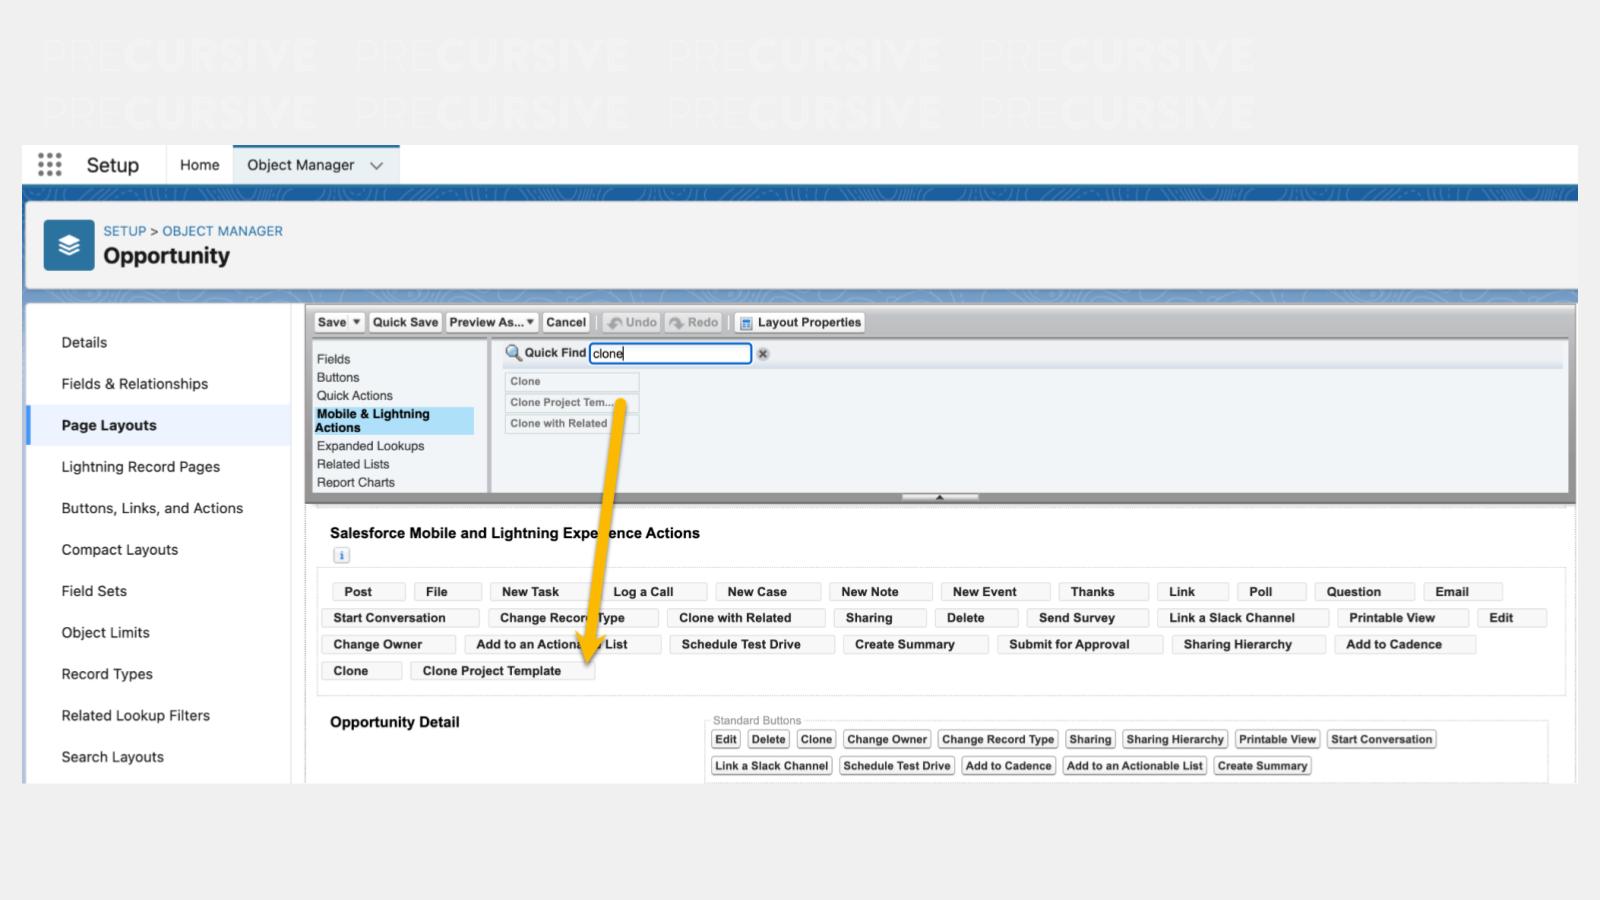Select Related Lists in the palette list
Viewport: 1600px width, 900px height.
353,464
